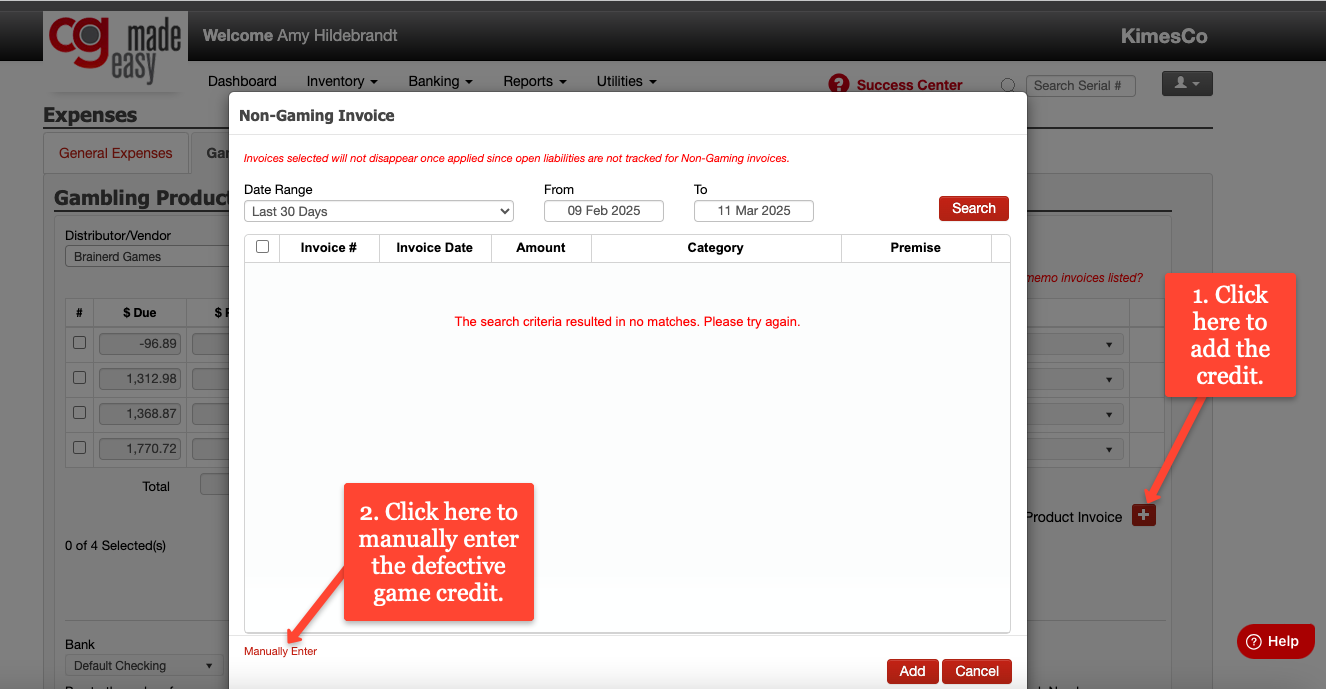Screen dimensions: 1326x689
Task: Open the Default Checking bank dropdown
Action: click(x=144, y=666)
